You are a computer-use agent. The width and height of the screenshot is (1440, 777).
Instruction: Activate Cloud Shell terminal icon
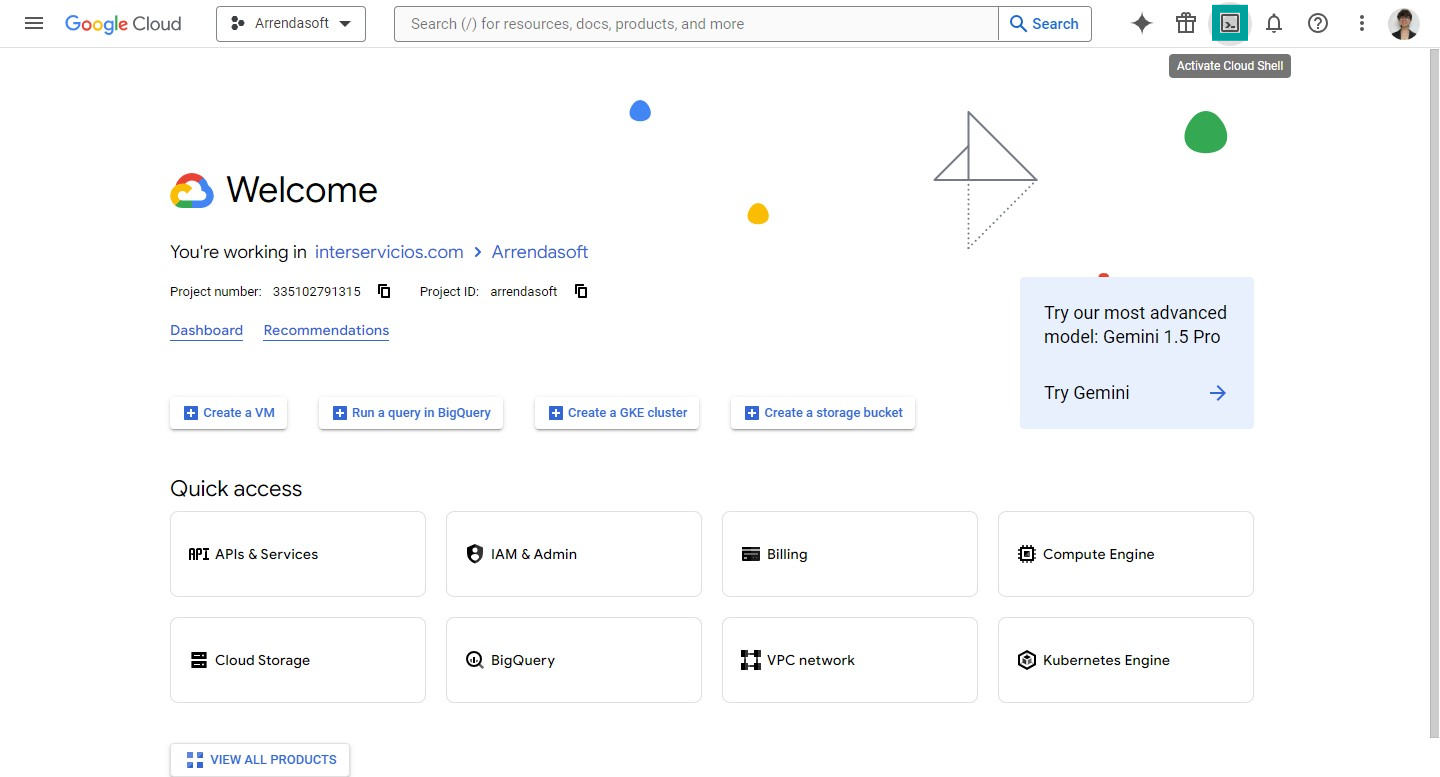(x=1230, y=23)
